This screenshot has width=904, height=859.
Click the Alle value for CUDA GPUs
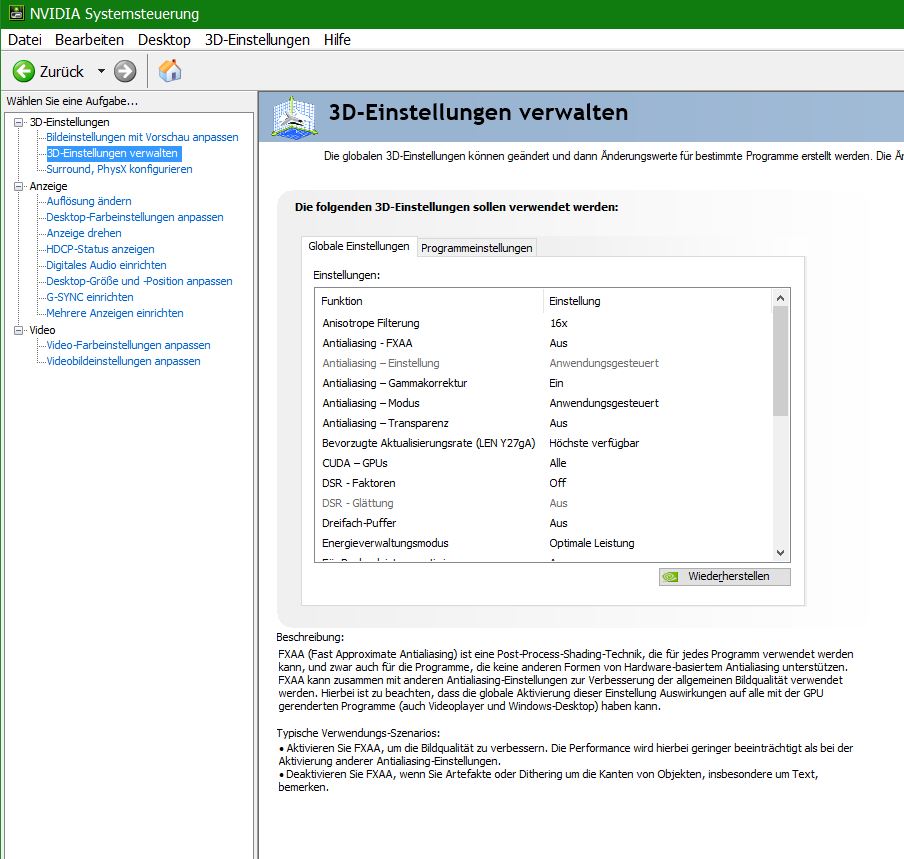pos(558,464)
